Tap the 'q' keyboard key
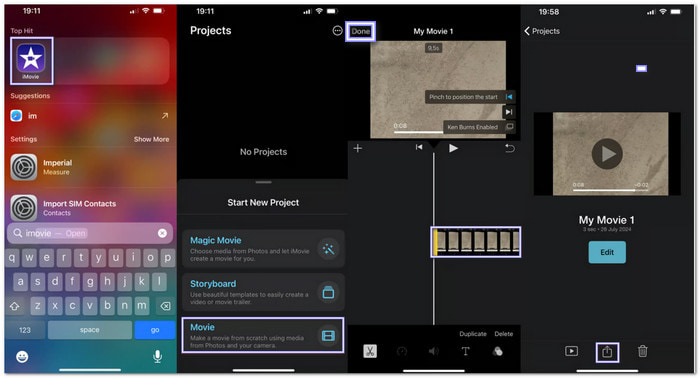This screenshot has width=700, height=378. tap(12, 258)
